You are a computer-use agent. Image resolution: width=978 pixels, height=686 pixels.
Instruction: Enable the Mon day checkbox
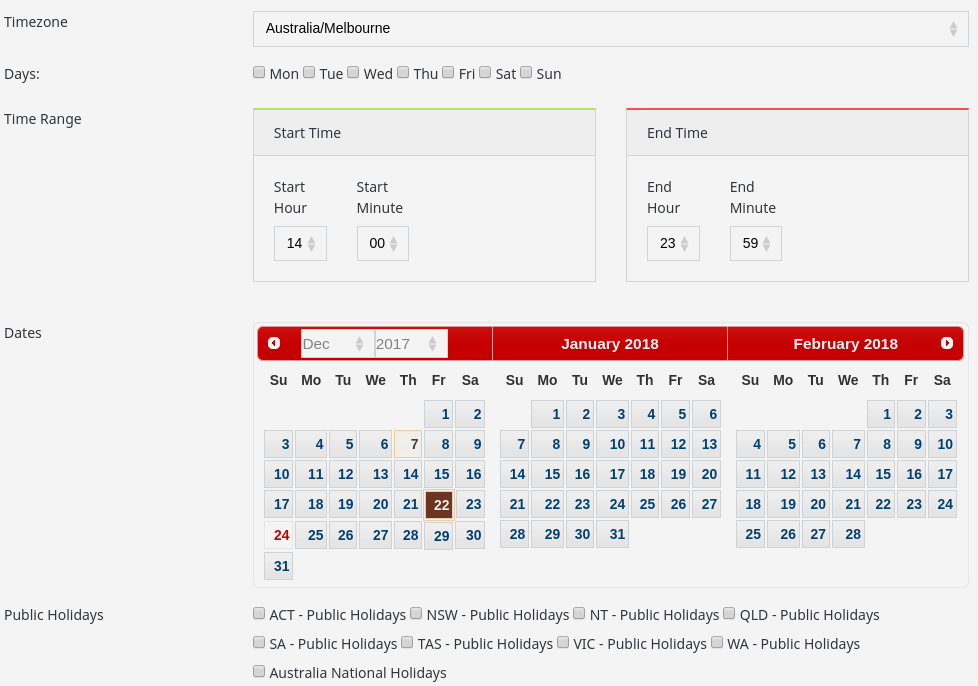pos(259,72)
